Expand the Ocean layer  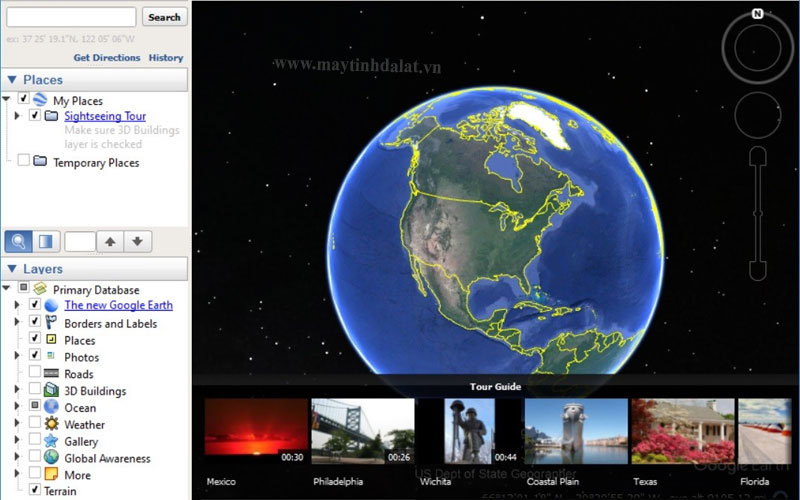click(17, 406)
